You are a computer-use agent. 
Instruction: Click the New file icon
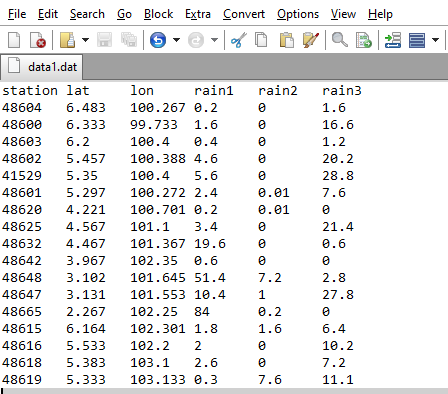click(x=14, y=40)
